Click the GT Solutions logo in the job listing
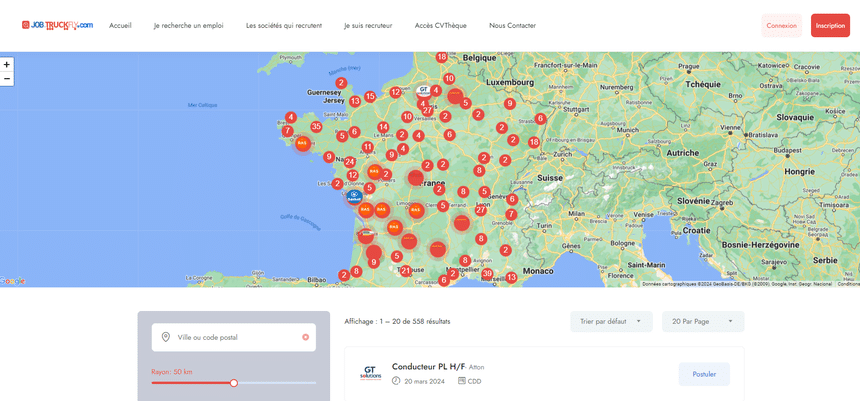This screenshot has height=401, width=860. (371, 374)
